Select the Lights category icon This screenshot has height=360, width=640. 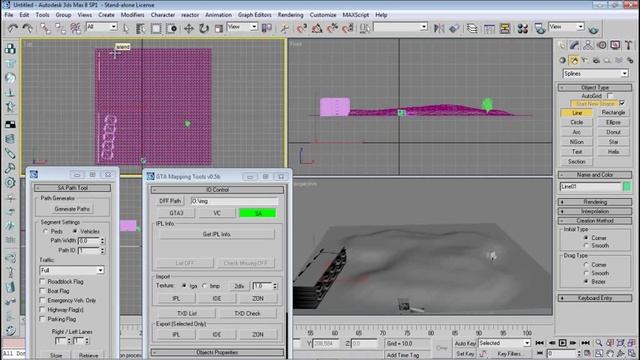click(585, 60)
